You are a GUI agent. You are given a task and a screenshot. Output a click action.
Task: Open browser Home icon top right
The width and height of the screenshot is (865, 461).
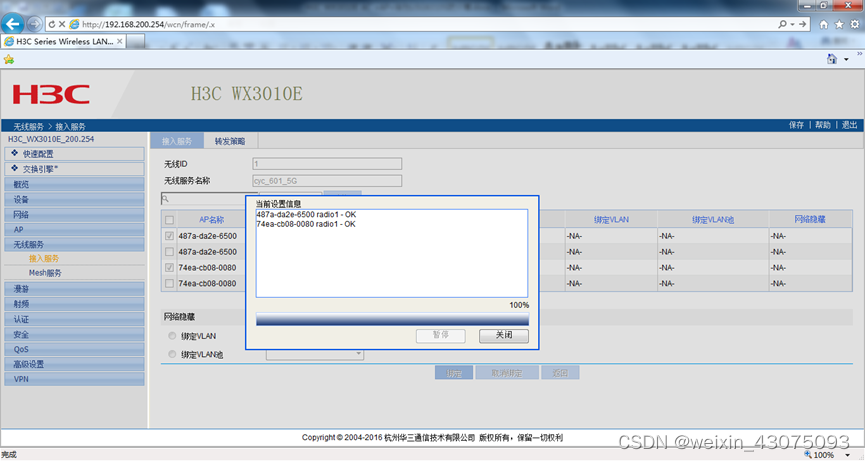pyautogui.click(x=824, y=24)
